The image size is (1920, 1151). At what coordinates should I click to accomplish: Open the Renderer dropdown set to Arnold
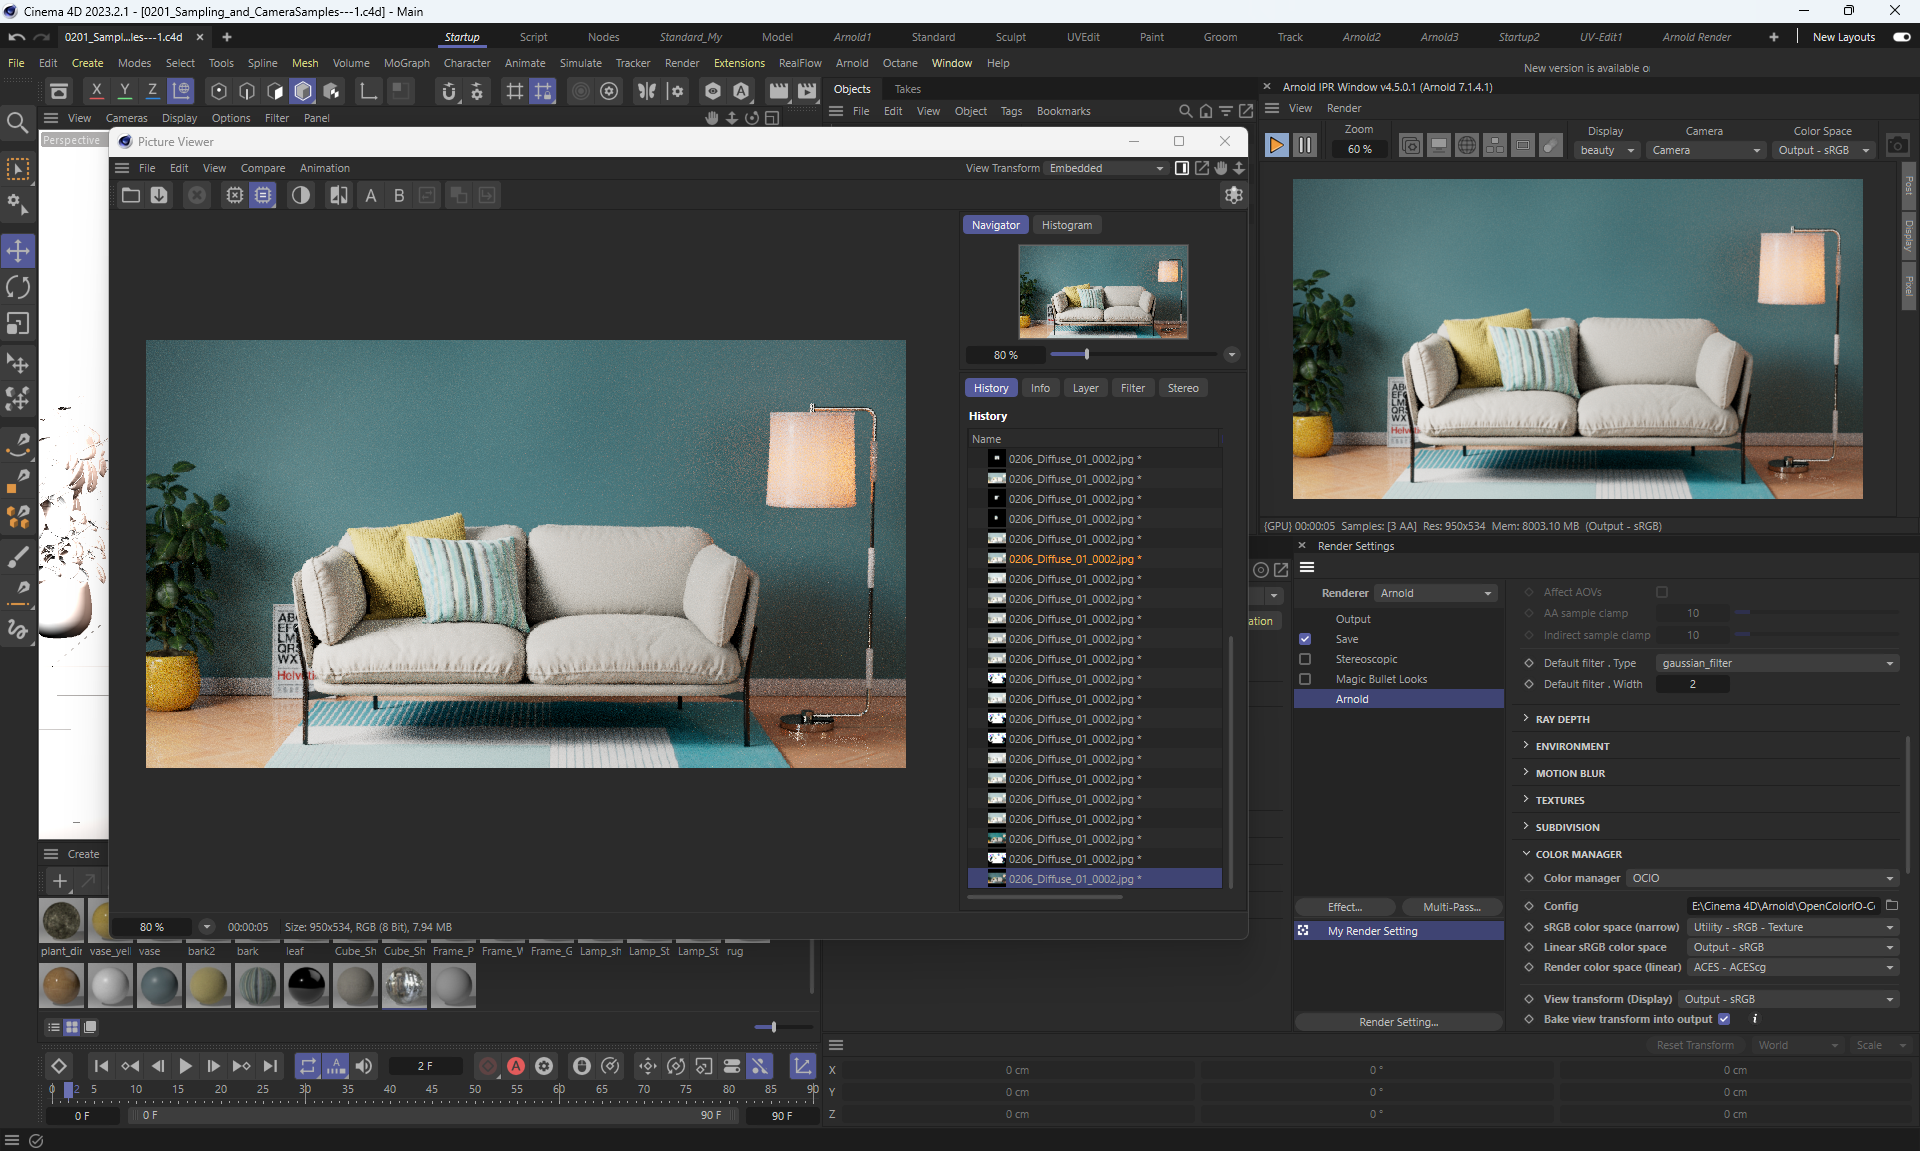pyautogui.click(x=1435, y=593)
